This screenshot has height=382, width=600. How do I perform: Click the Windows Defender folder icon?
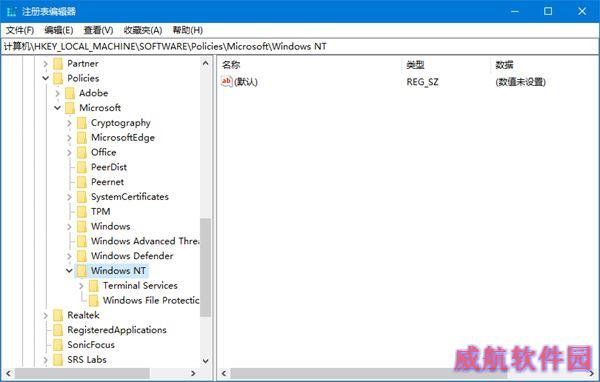[82, 256]
